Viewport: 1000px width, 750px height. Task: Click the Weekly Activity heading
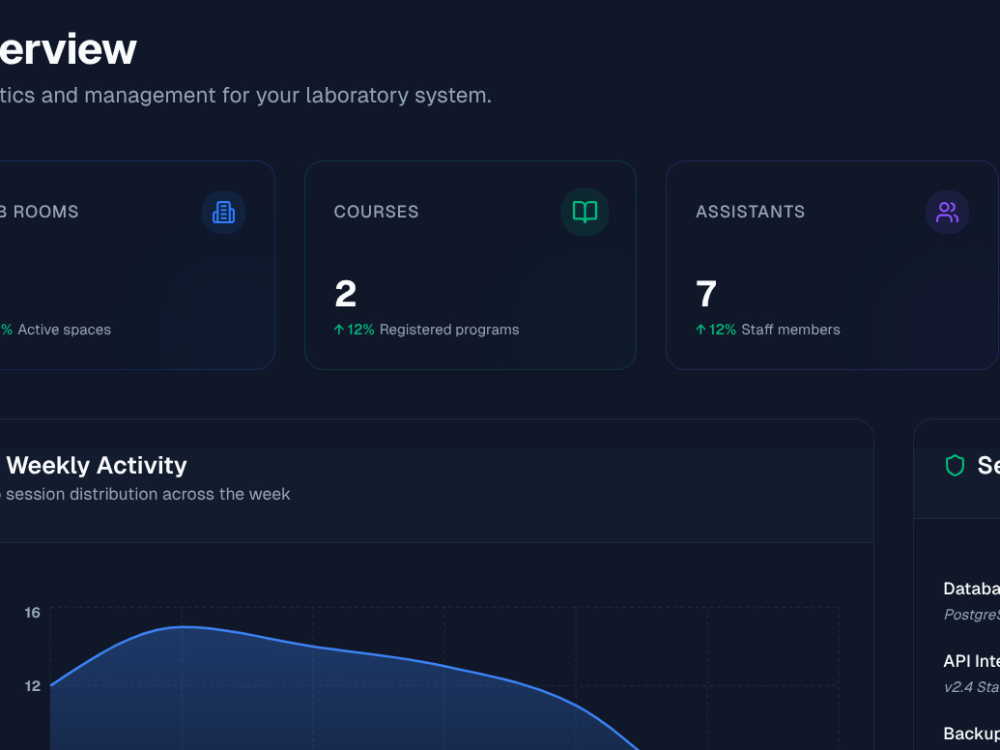pos(97,466)
